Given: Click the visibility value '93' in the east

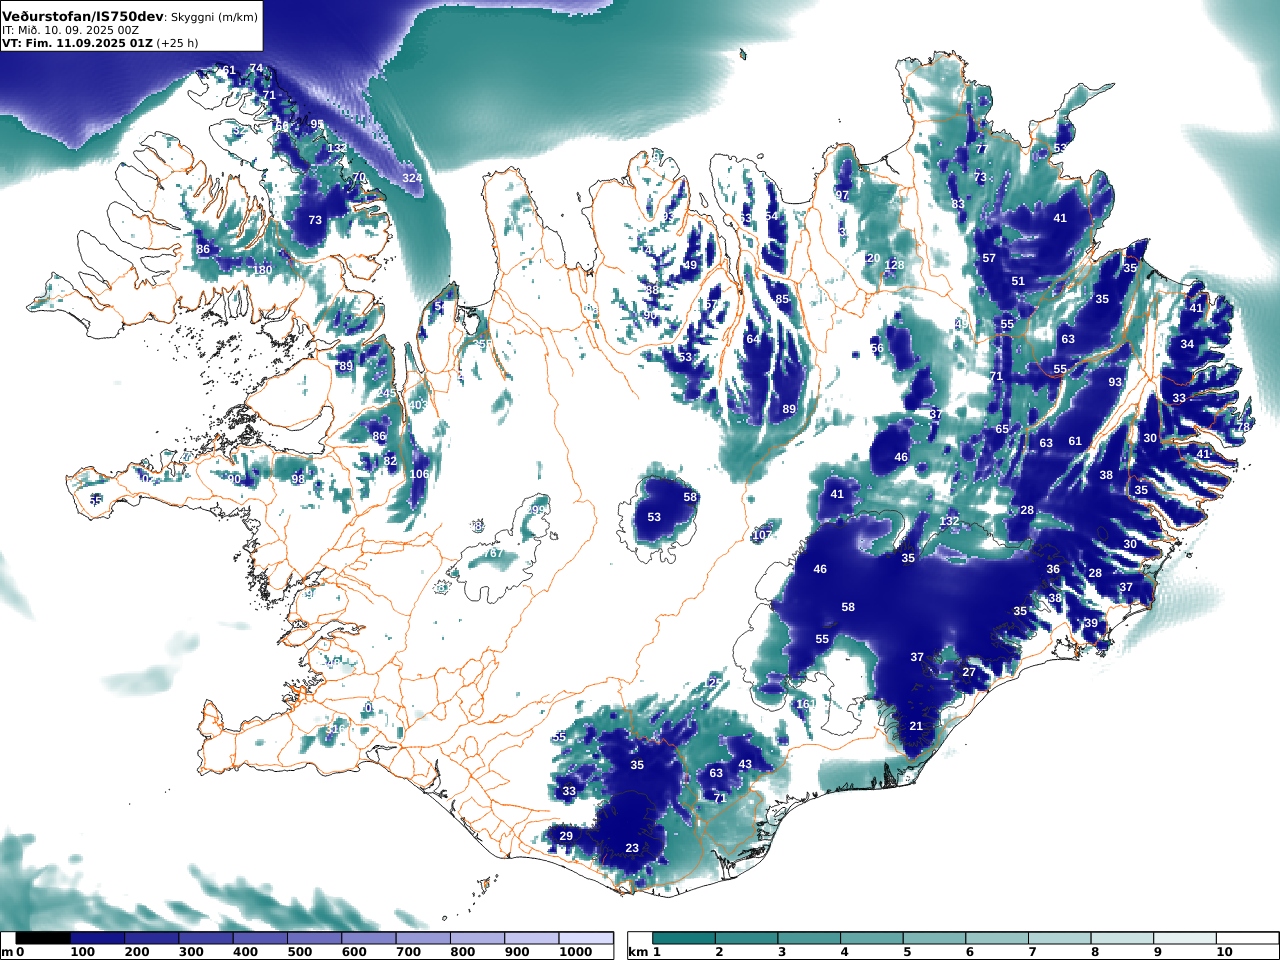Looking at the screenshot, I should click(x=1115, y=382).
